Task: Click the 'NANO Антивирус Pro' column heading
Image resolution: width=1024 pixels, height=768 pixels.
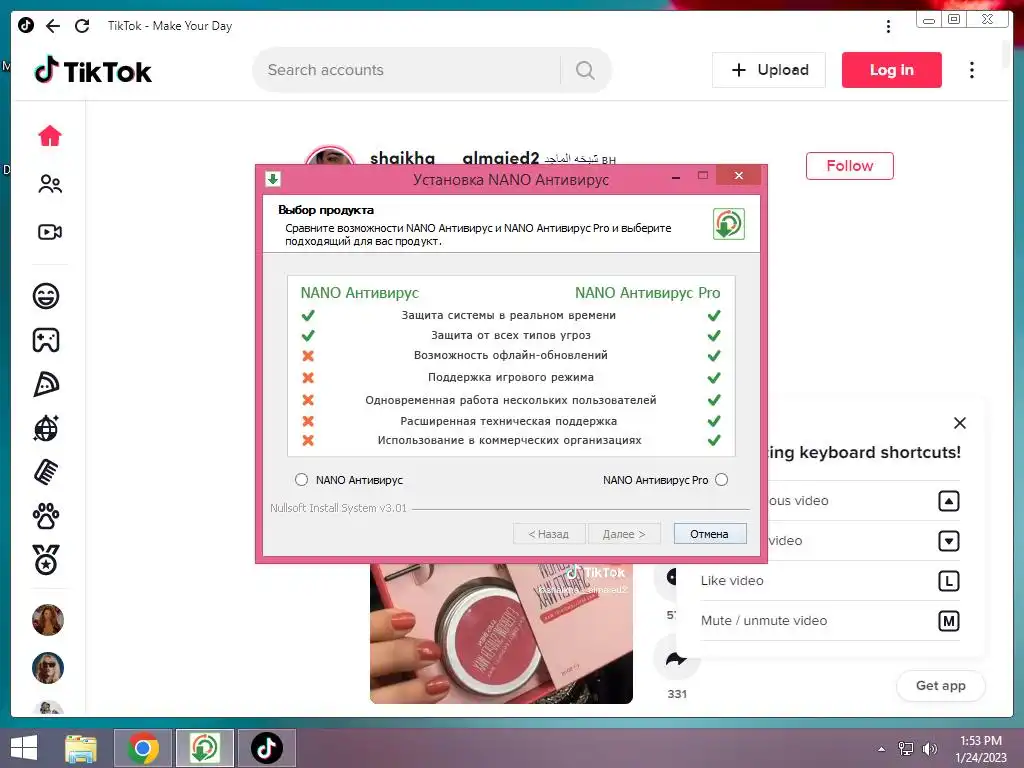Action: (x=647, y=293)
